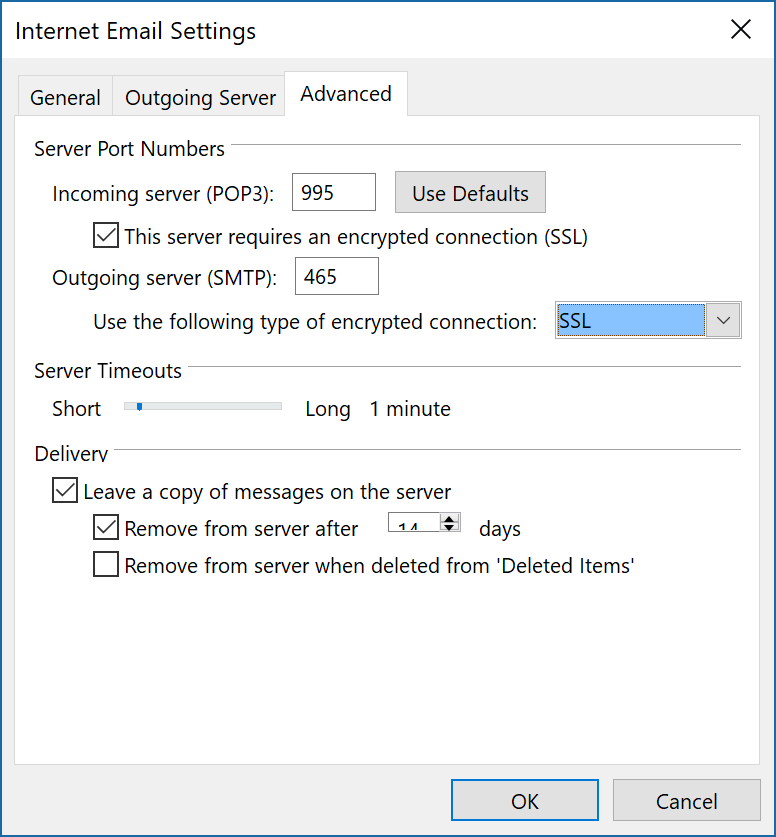This screenshot has width=776, height=837.
Task: Confirm the settings with OK
Action: (525, 801)
